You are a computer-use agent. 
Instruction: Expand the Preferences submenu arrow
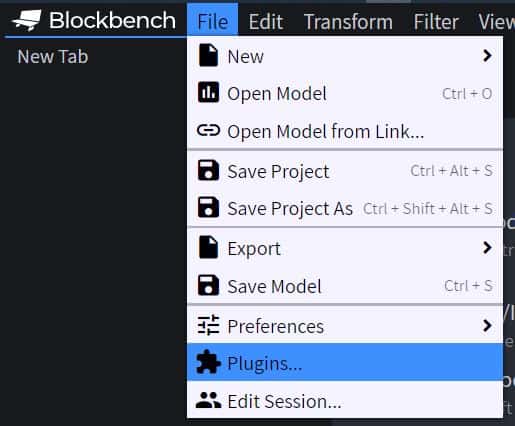pyautogui.click(x=487, y=325)
